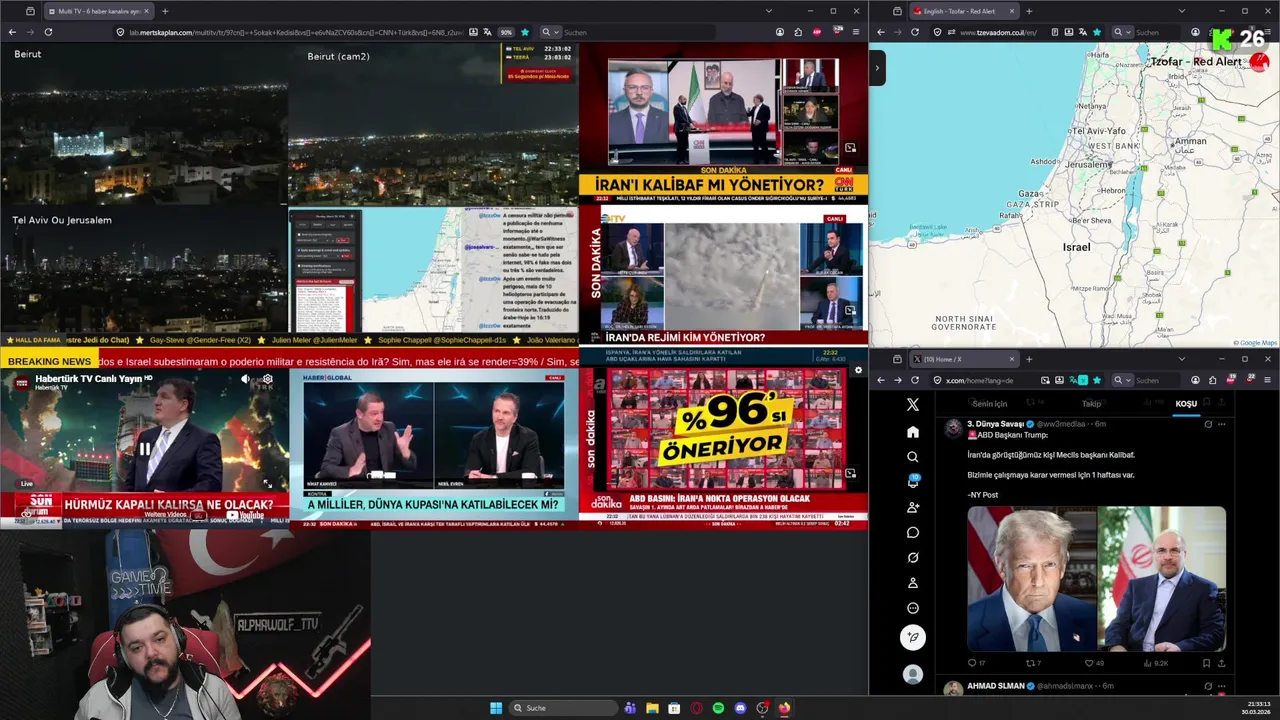Screen dimensions: 1280x720
Task: Reply to the 3. Dünya Savaşı post
Action: coord(976,663)
